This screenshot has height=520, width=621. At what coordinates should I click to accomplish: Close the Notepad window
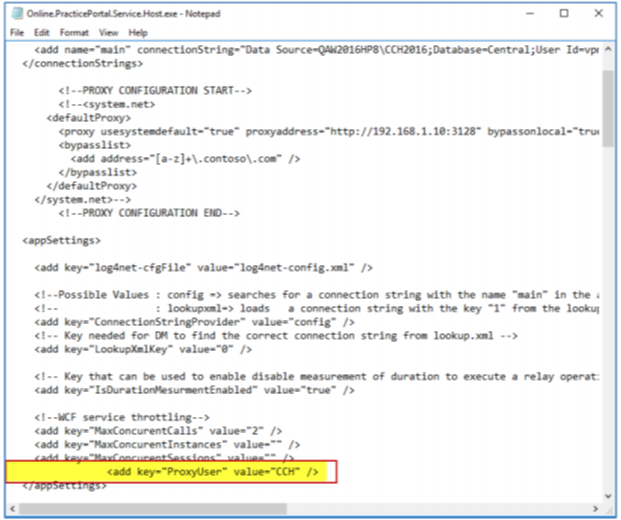599,13
